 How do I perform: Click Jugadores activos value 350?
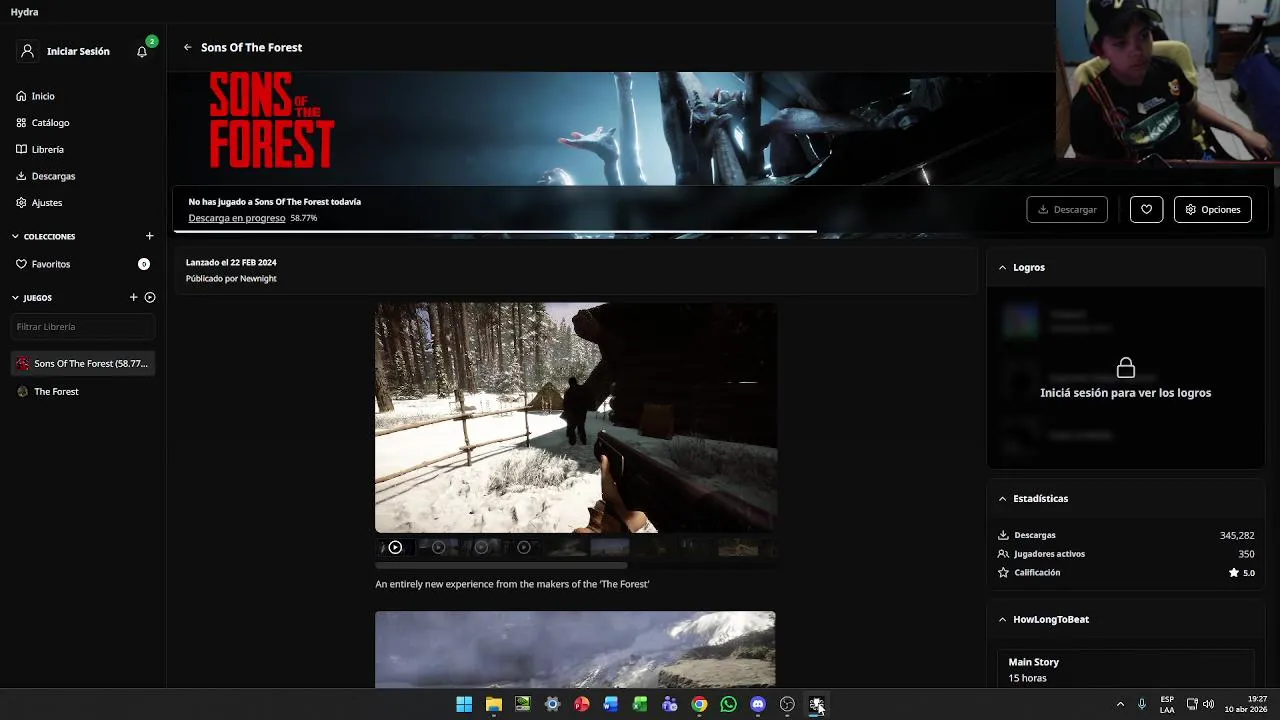point(1246,554)
